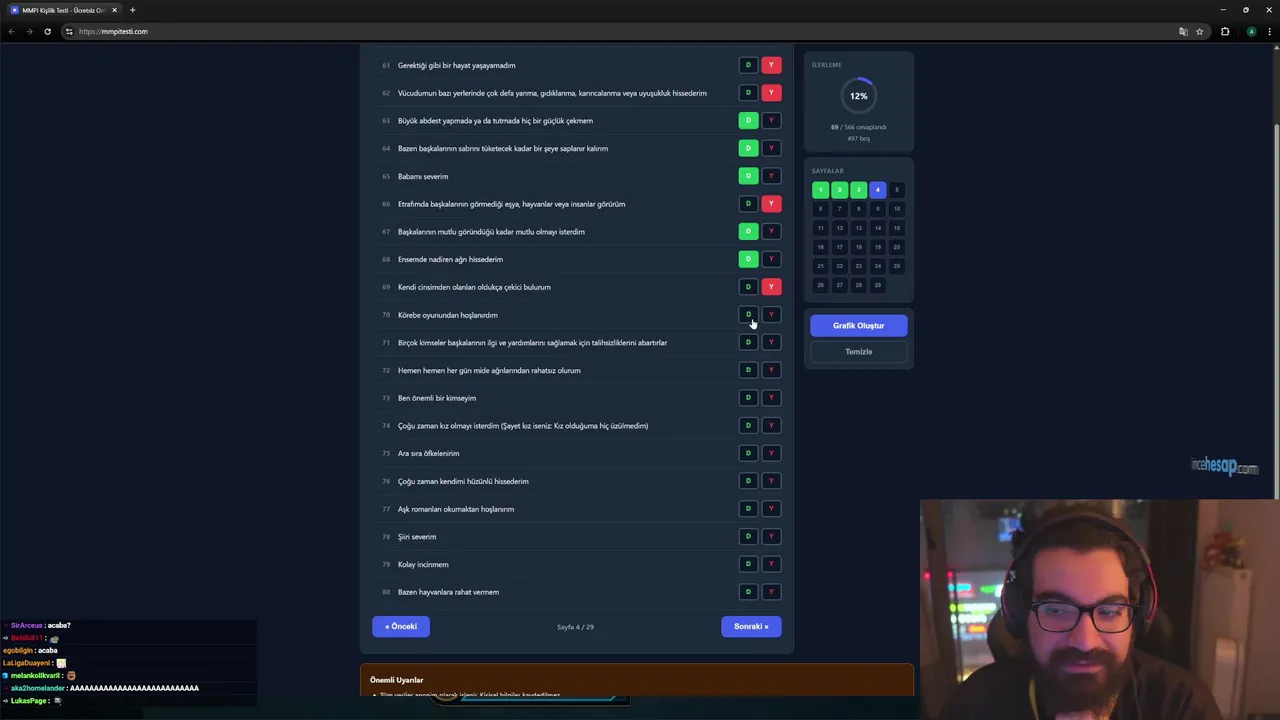Click chat username SirArceus
Image resolution: width=1280 pixels, height=720 pixels.
coord(27,625)
